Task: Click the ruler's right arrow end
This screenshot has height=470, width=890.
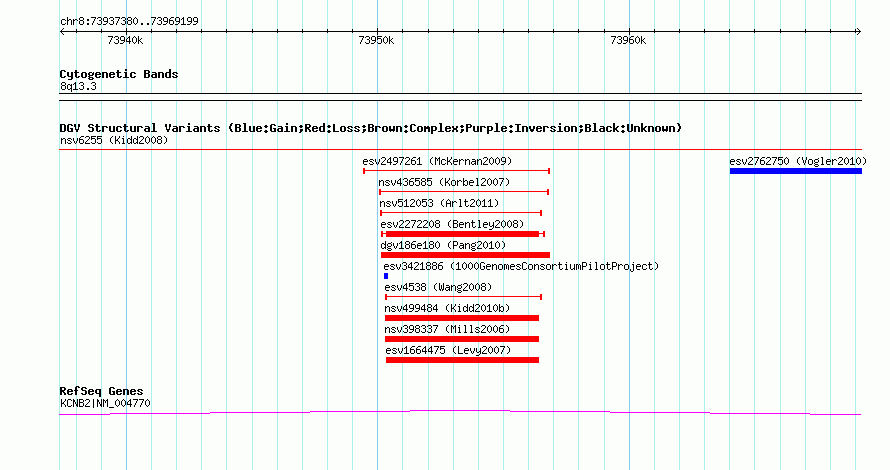Action: 859,32
